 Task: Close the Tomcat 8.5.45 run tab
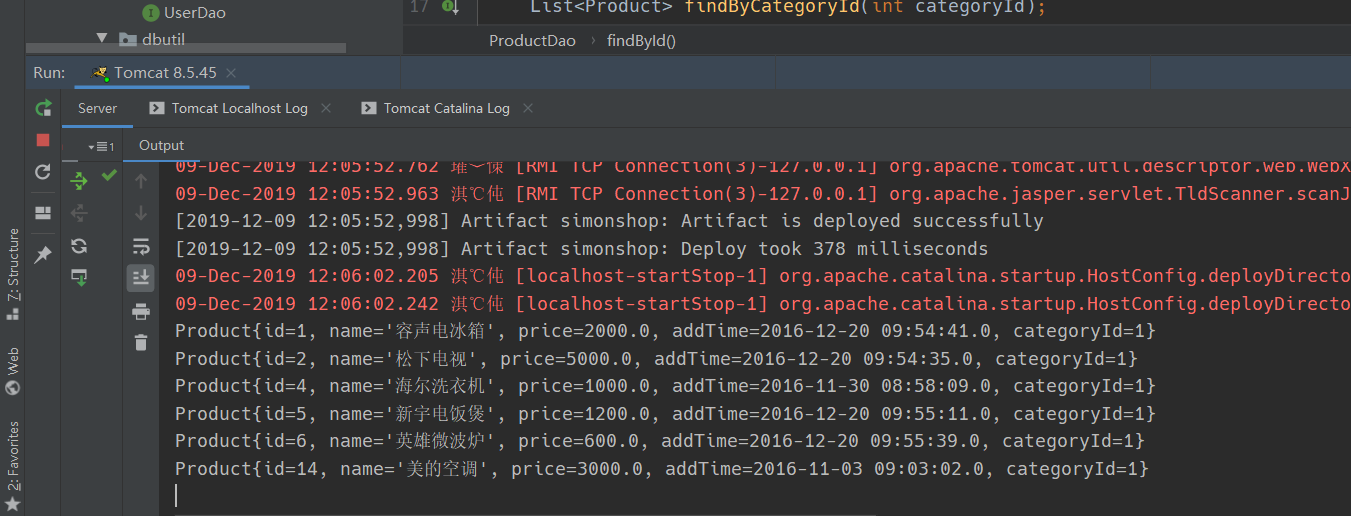pyautogui.click(x=231, y=73)
